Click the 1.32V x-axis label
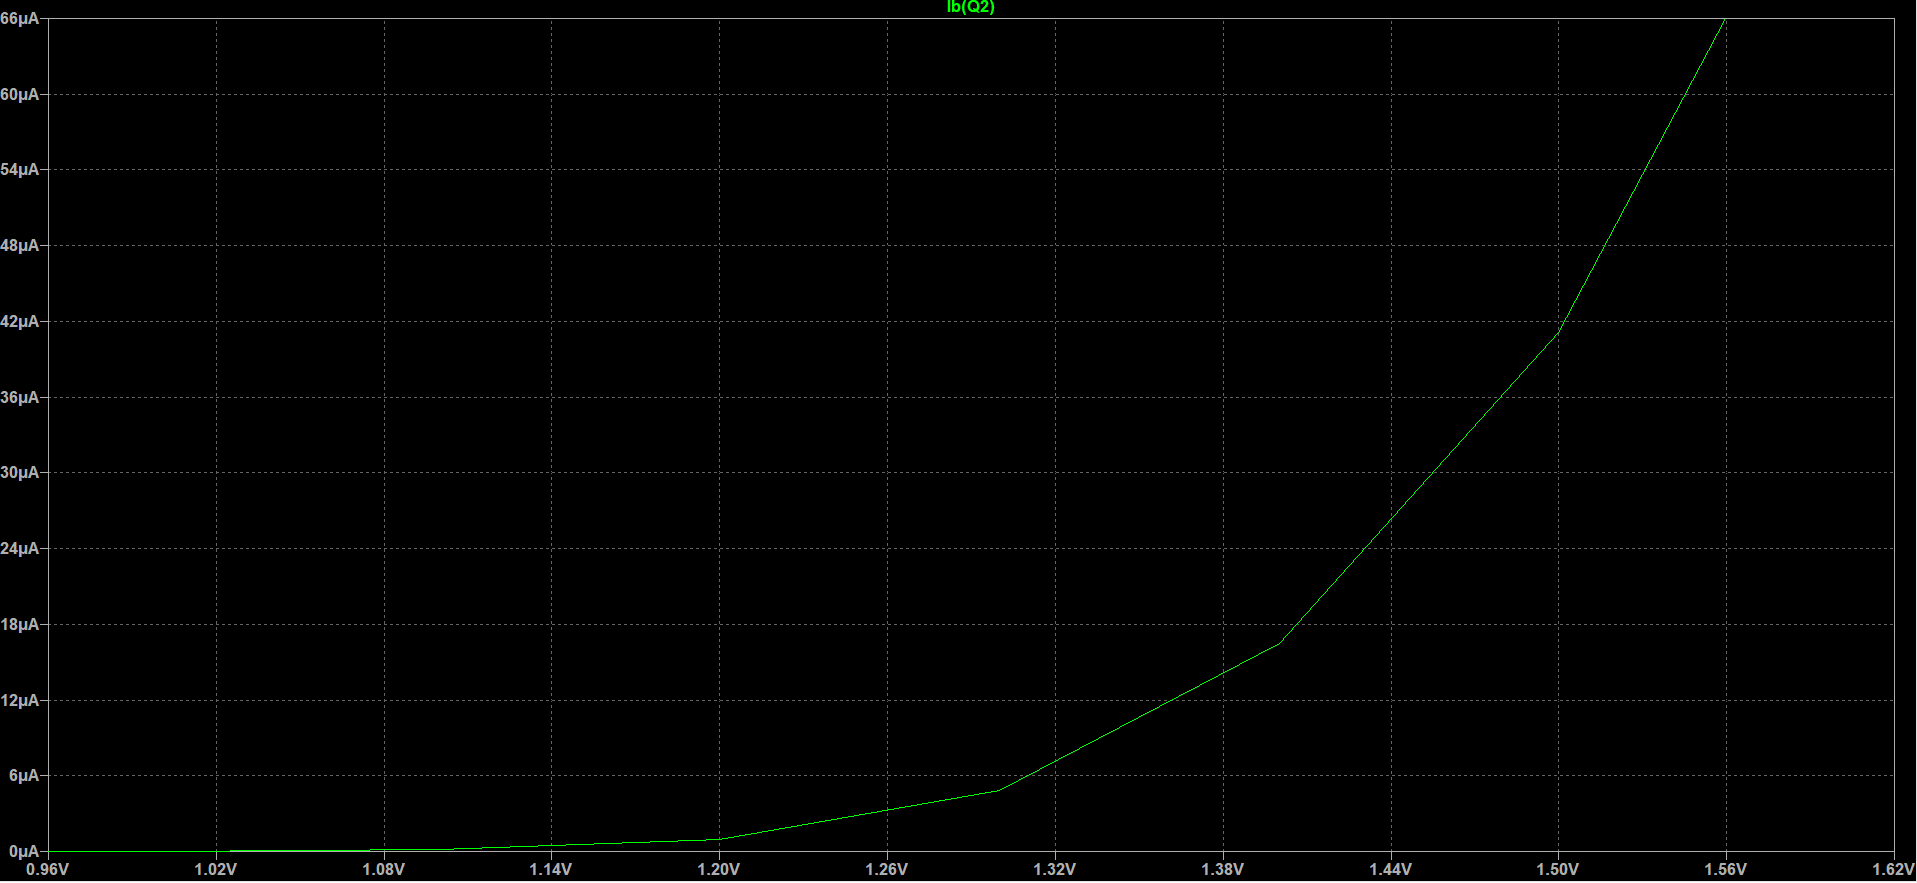Image resolution: width=1917 pixels, height=883 pixels. [1055, 870]
